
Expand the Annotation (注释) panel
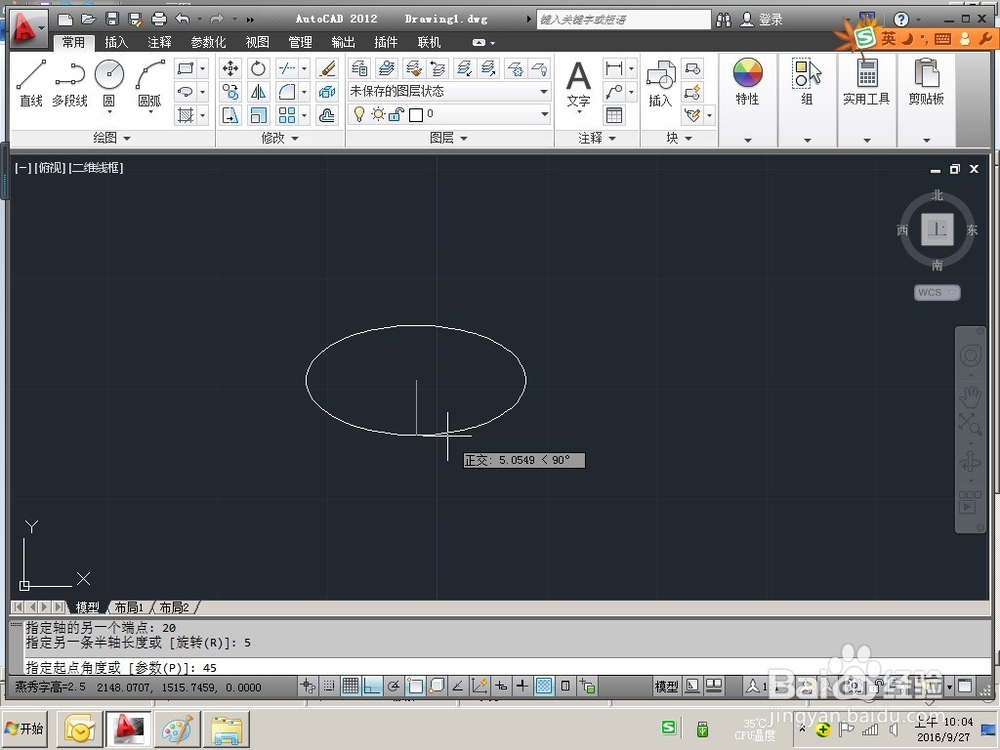pyautogui.click(x=598, y=138)
